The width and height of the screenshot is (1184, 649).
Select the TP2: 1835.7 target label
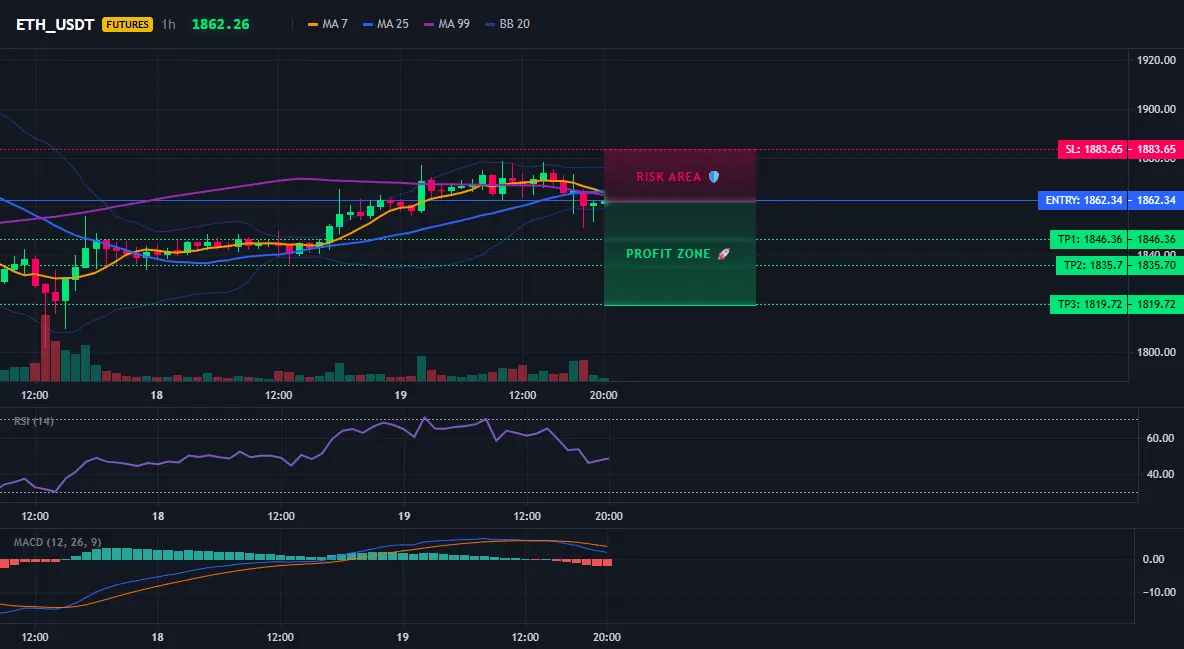(1092, 265)
